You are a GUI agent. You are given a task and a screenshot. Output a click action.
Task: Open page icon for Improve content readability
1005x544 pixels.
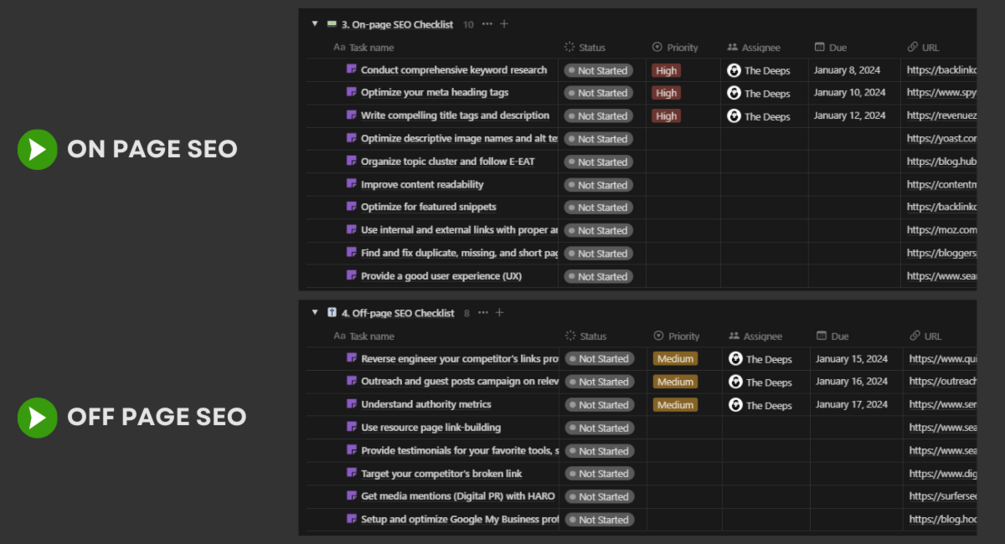(x=352, y=184)
